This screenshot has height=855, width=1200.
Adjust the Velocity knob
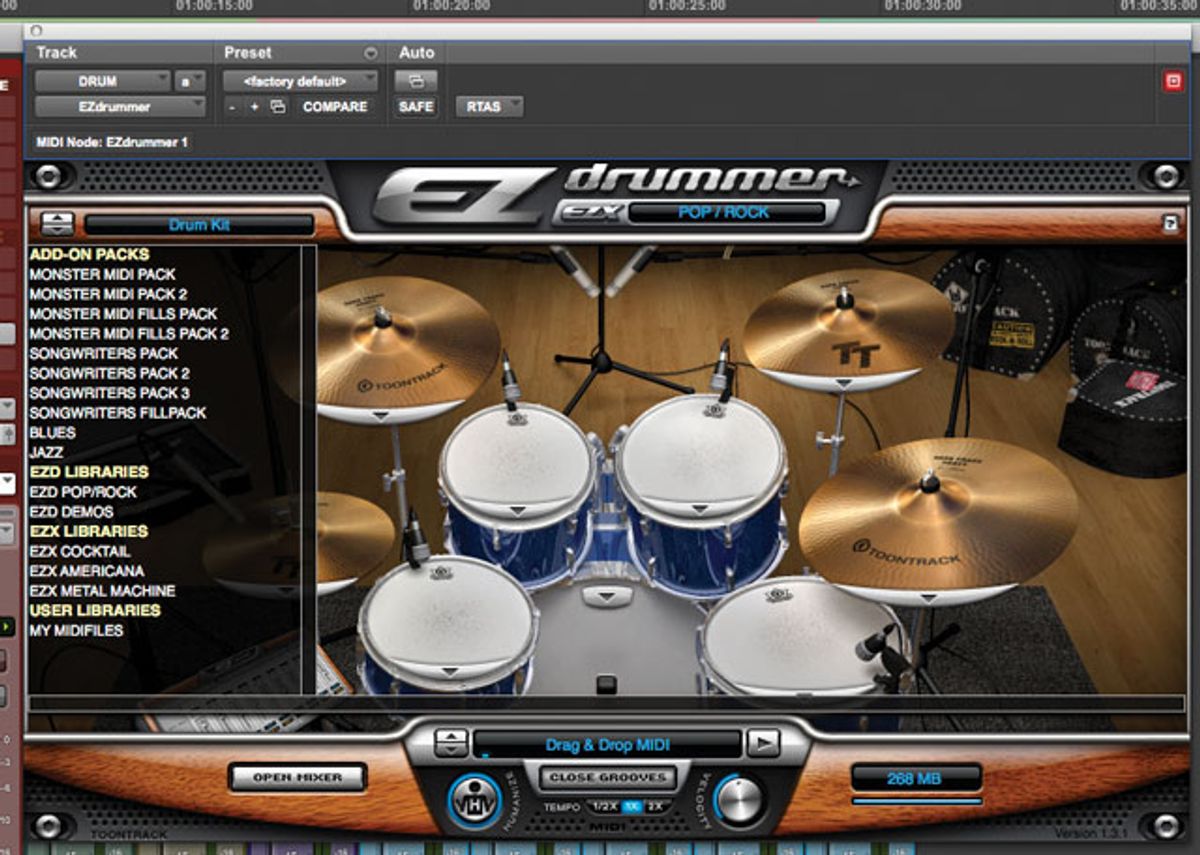(x=740, y=800)
